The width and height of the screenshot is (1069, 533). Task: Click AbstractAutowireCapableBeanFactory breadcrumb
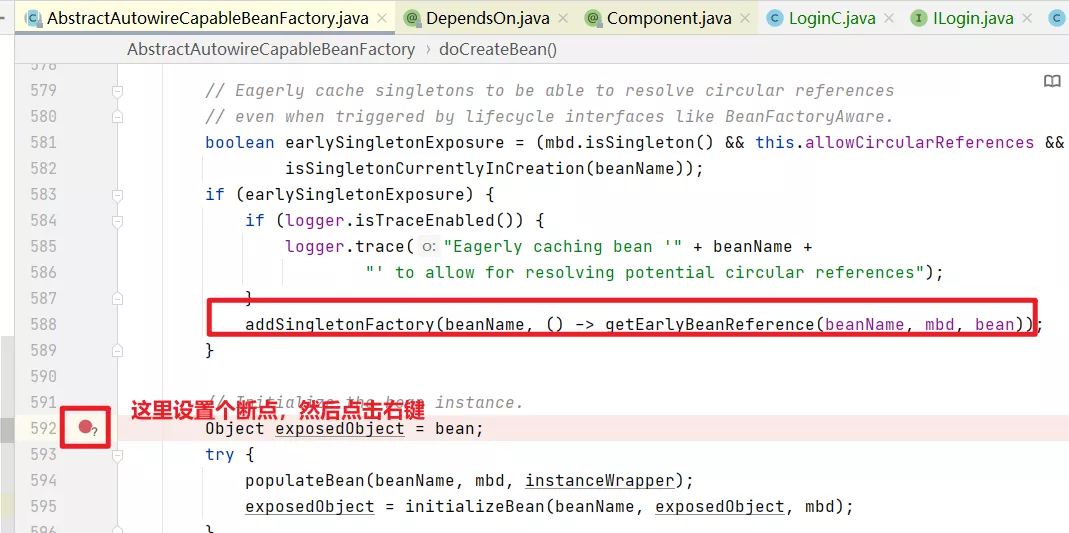click(271, 50)
